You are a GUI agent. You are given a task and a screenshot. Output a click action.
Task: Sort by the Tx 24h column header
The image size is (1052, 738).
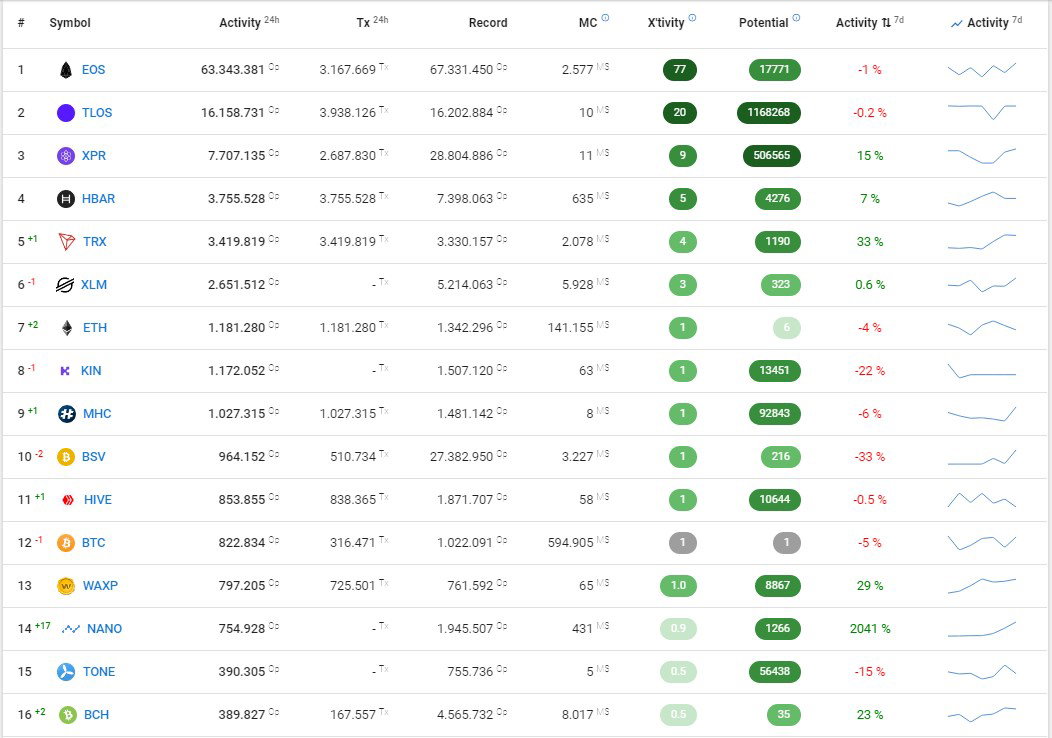coord(372,22)
